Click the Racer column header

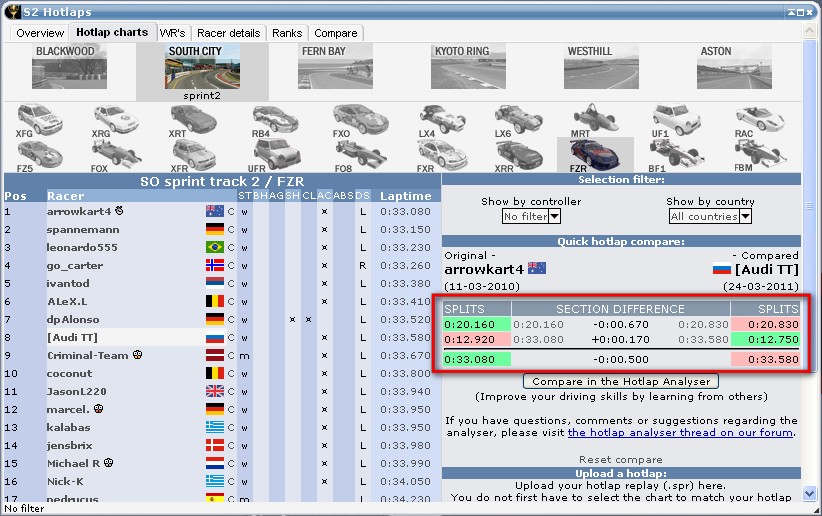click(66, 196)
